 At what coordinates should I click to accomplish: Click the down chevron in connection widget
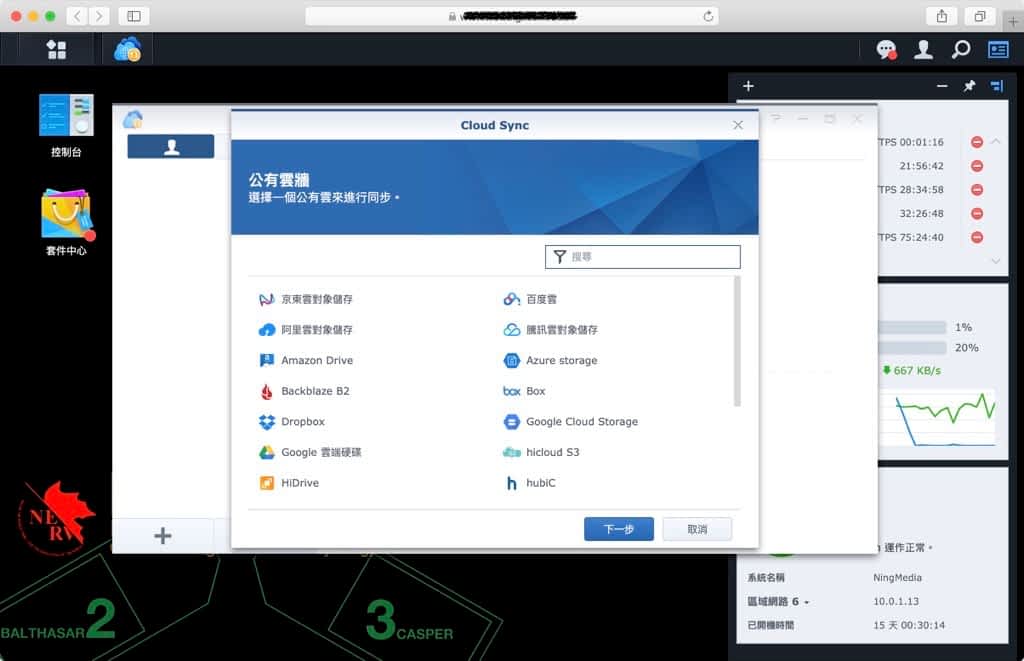[995, 261]
